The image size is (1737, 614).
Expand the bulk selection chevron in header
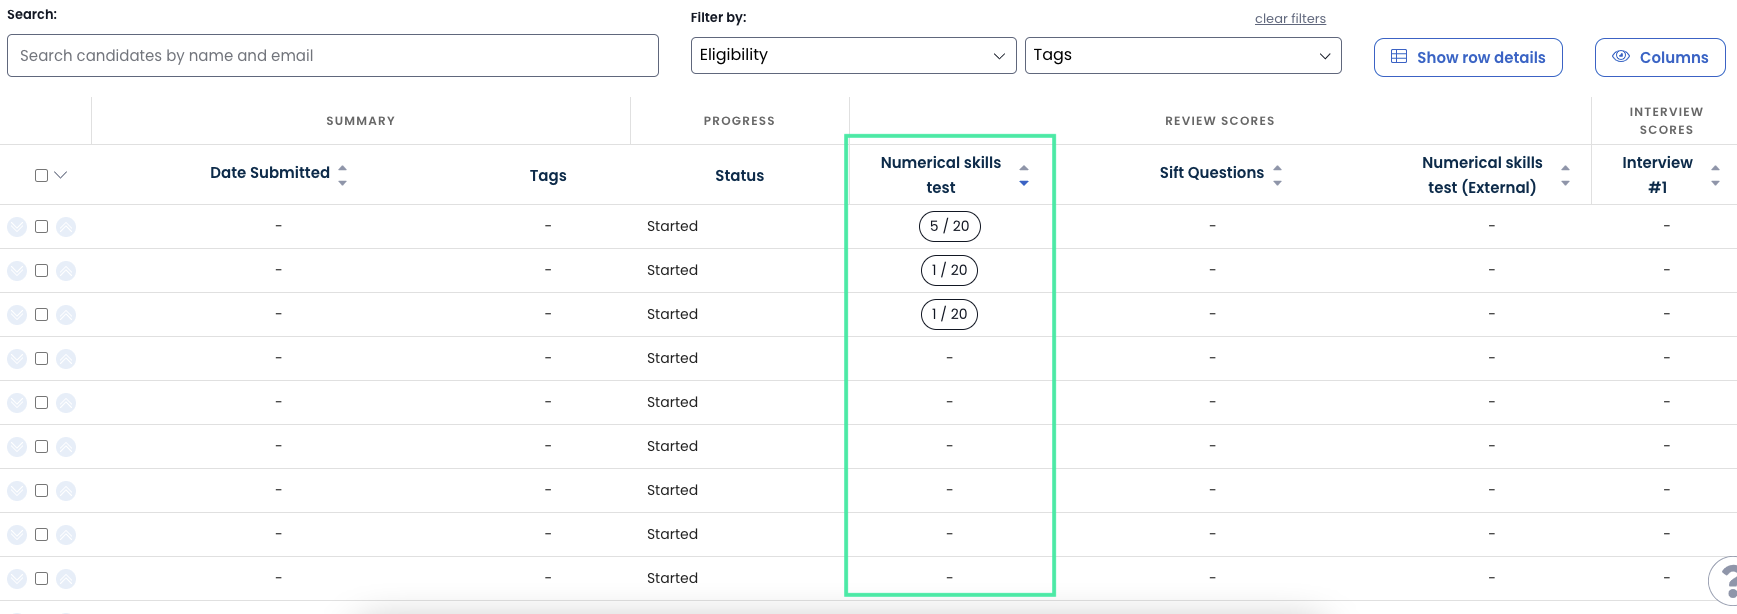(x=61, y=175)
